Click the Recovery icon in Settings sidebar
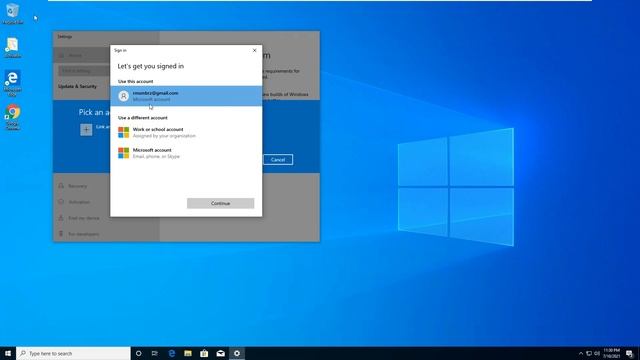 61,186
